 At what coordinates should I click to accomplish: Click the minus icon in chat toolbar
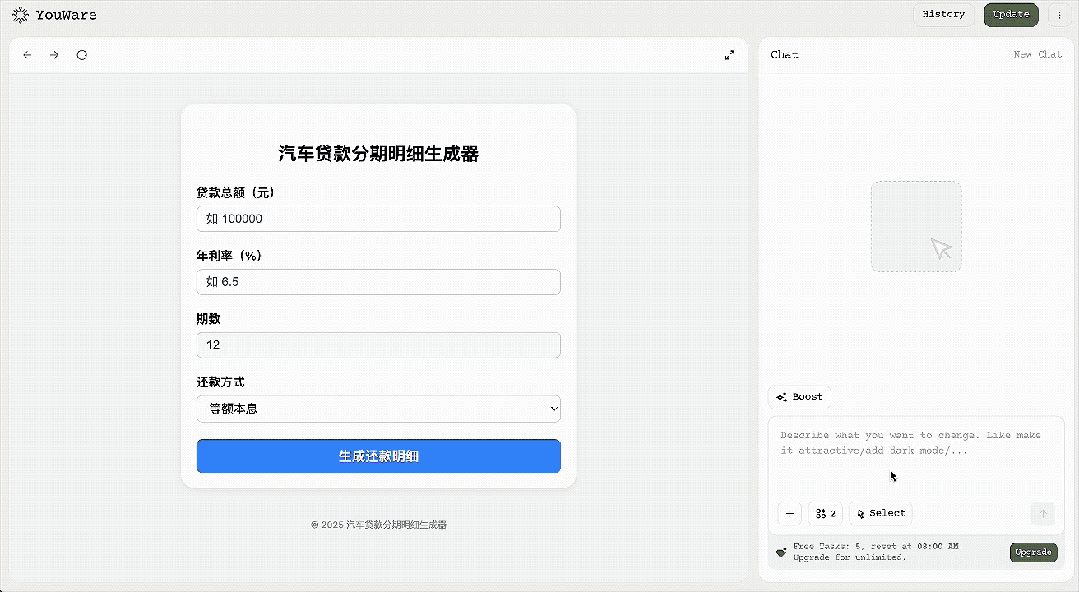tap(789, 513)
